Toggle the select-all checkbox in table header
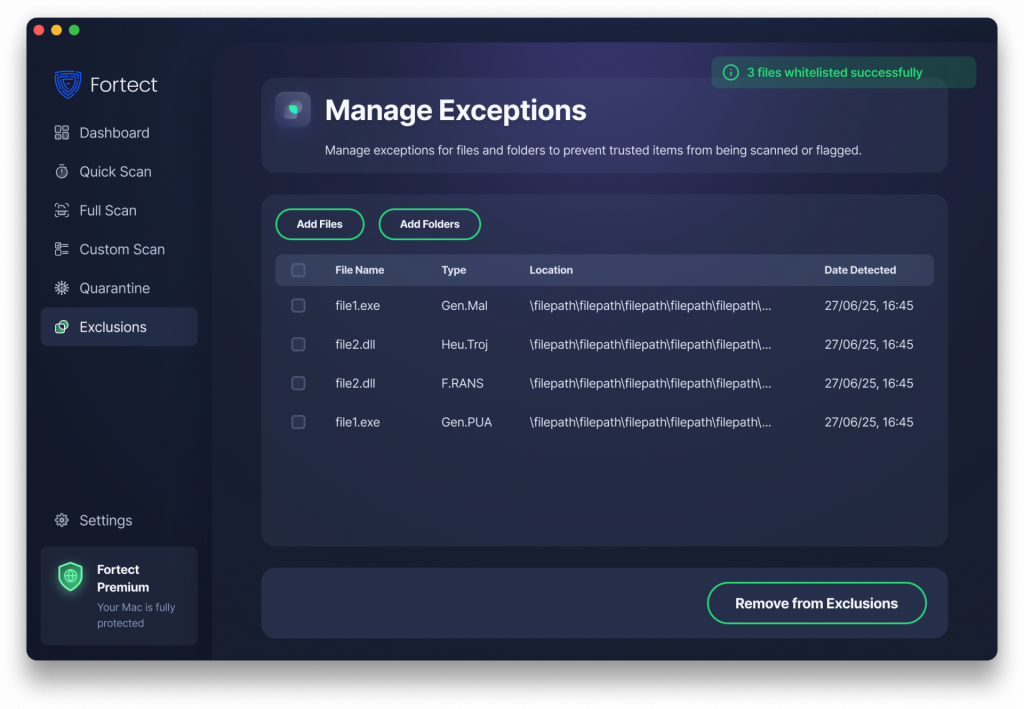The image size is (1024, 709). pos(298,270)
